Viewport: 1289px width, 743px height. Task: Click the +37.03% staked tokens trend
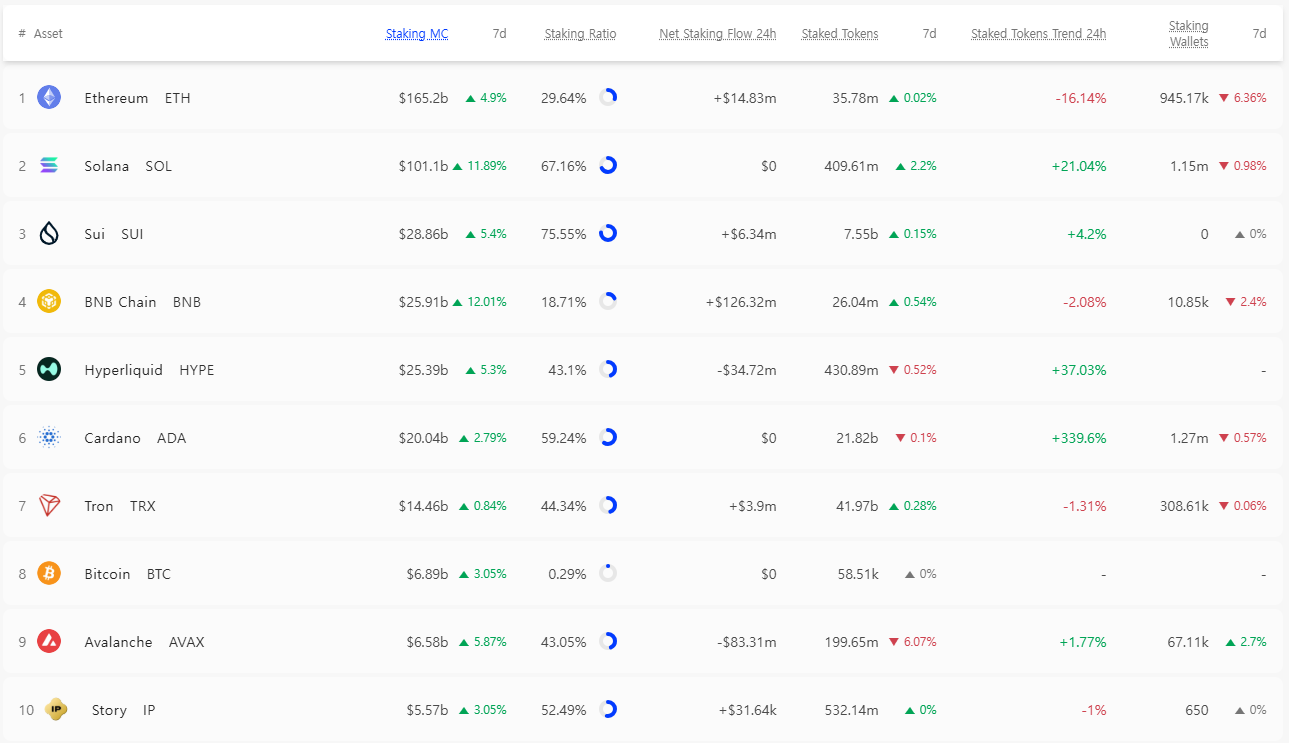[x=1079, y=370]
